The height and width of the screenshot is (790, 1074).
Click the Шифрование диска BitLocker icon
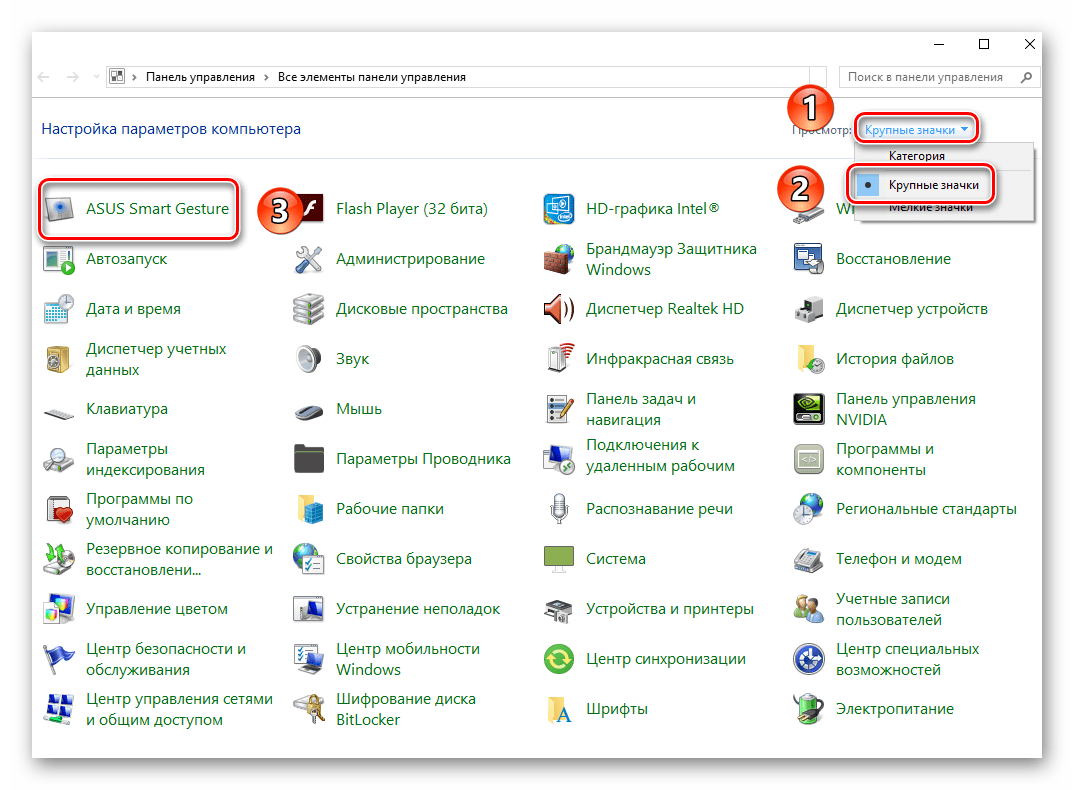[x=309, y=709]
